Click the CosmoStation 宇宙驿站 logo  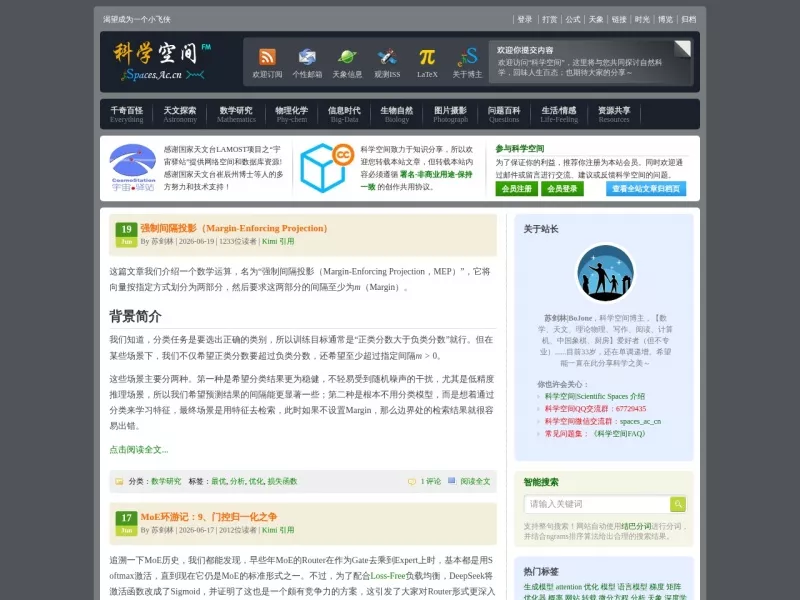coord(133,167)
